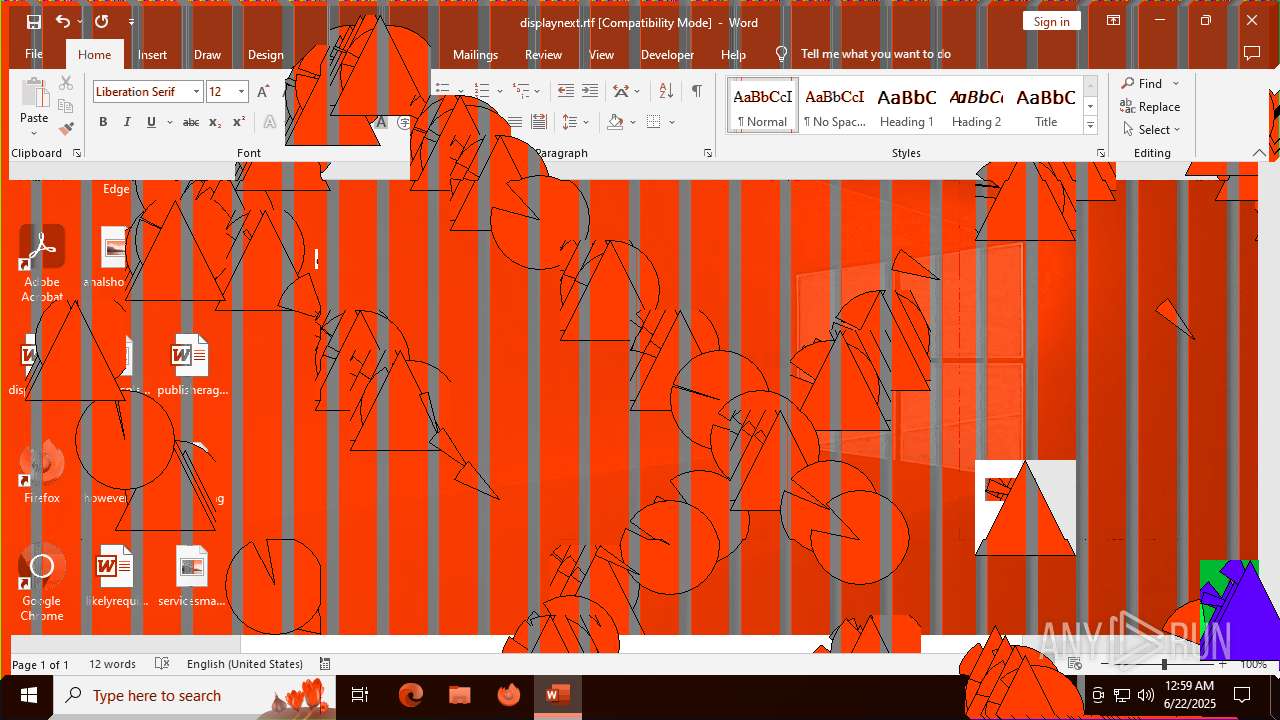This screenshot has width=1280, height=720.
Task: Switch to the Design tab
Action: (265, 54)
